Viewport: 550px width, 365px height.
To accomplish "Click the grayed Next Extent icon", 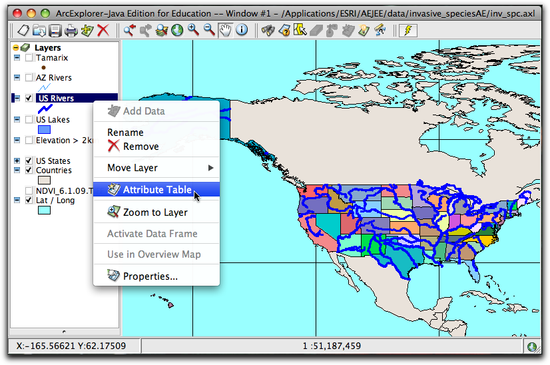I will coord(145,30).
